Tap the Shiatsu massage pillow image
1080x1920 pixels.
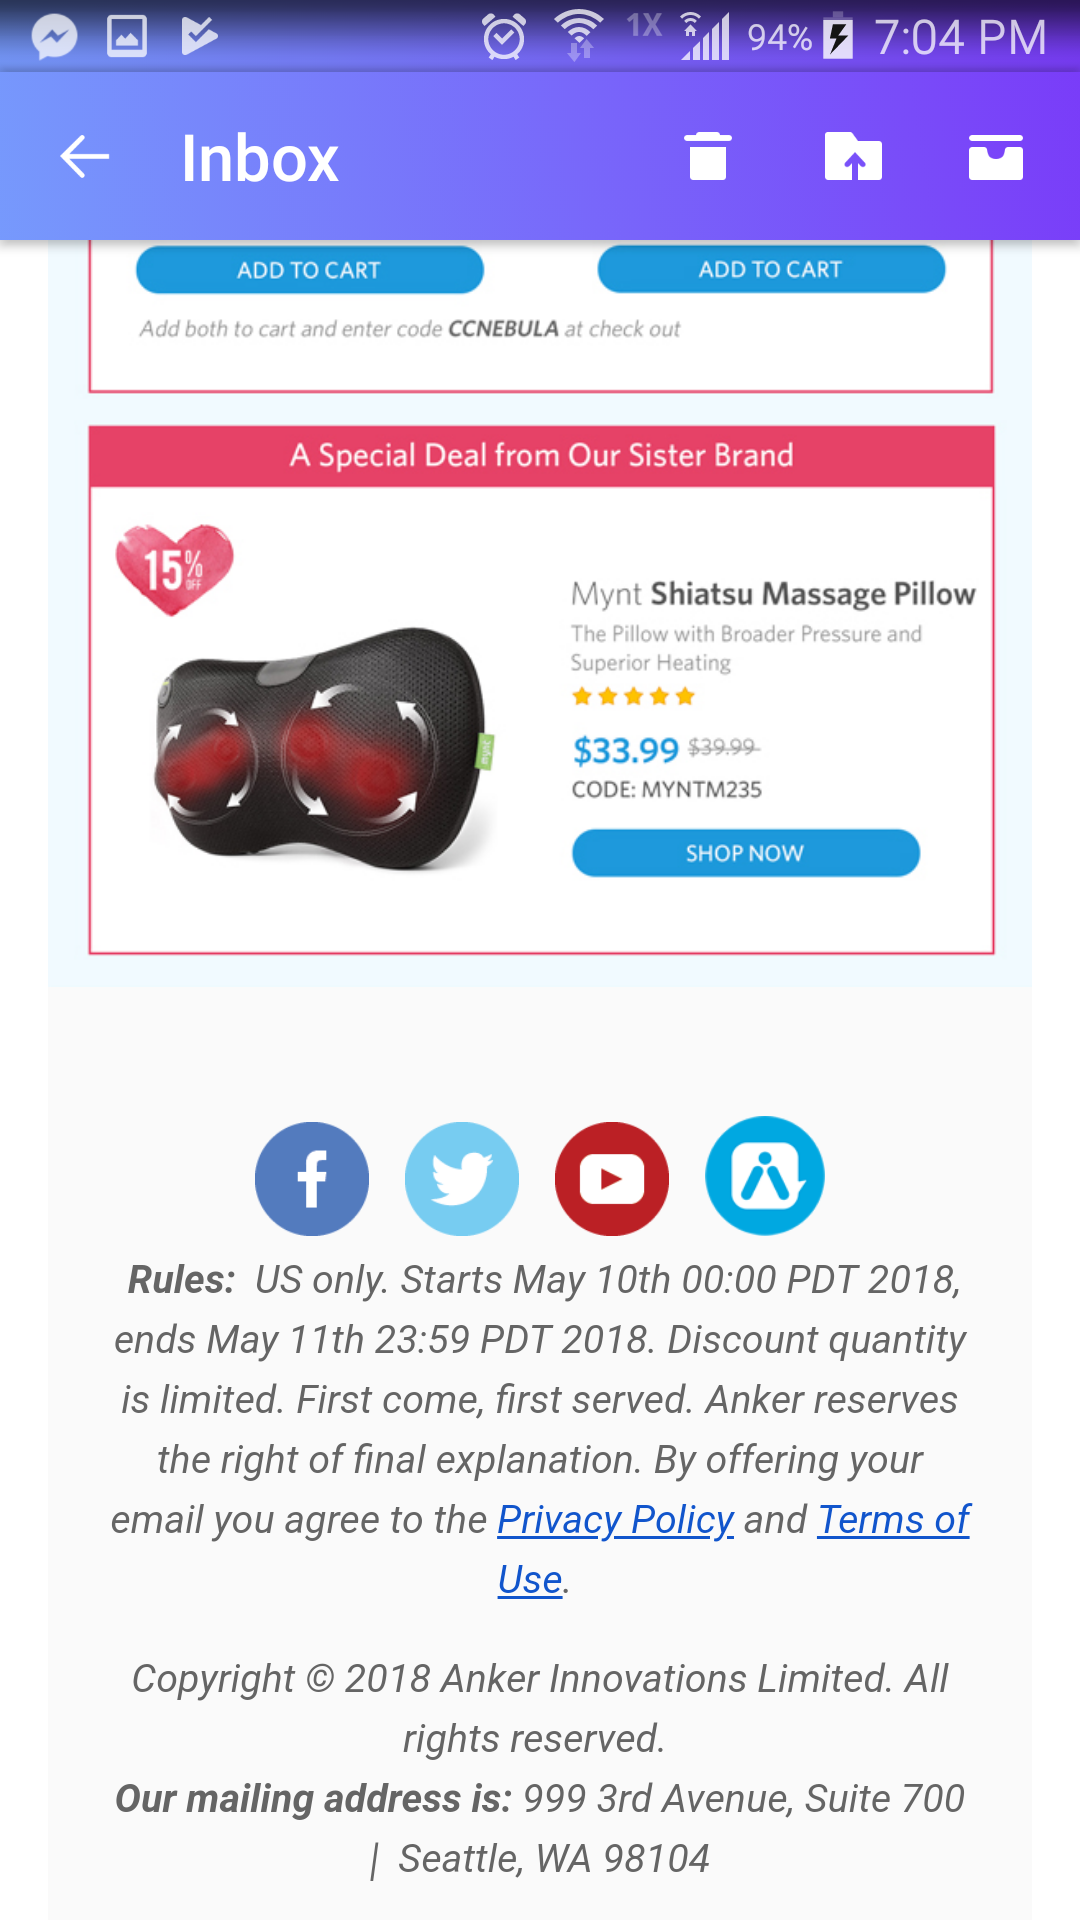pos(322,746)
